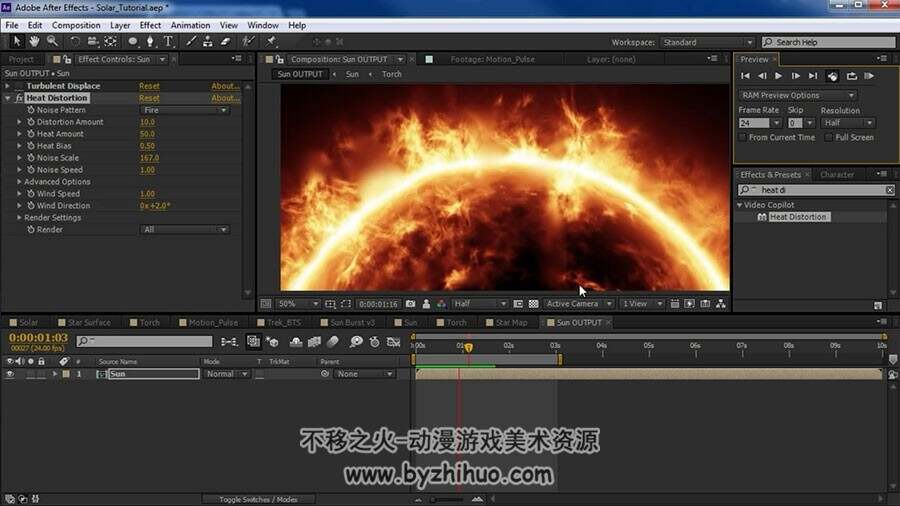Screen dimensions: 900x506
Task: Open Noise Pattern Fire dropdown
Action: (184, 110)
